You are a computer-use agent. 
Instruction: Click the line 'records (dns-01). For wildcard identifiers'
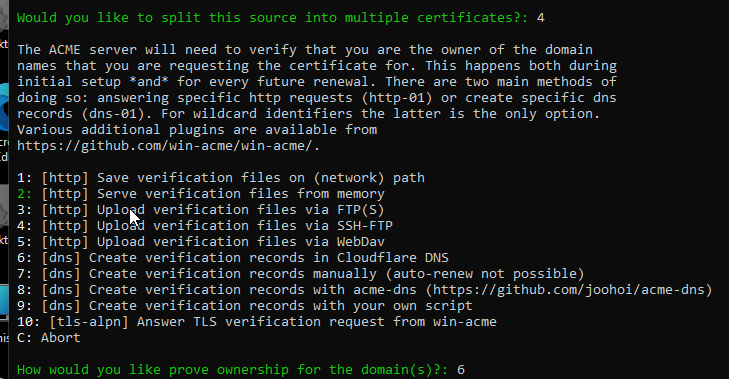point(309,114)
